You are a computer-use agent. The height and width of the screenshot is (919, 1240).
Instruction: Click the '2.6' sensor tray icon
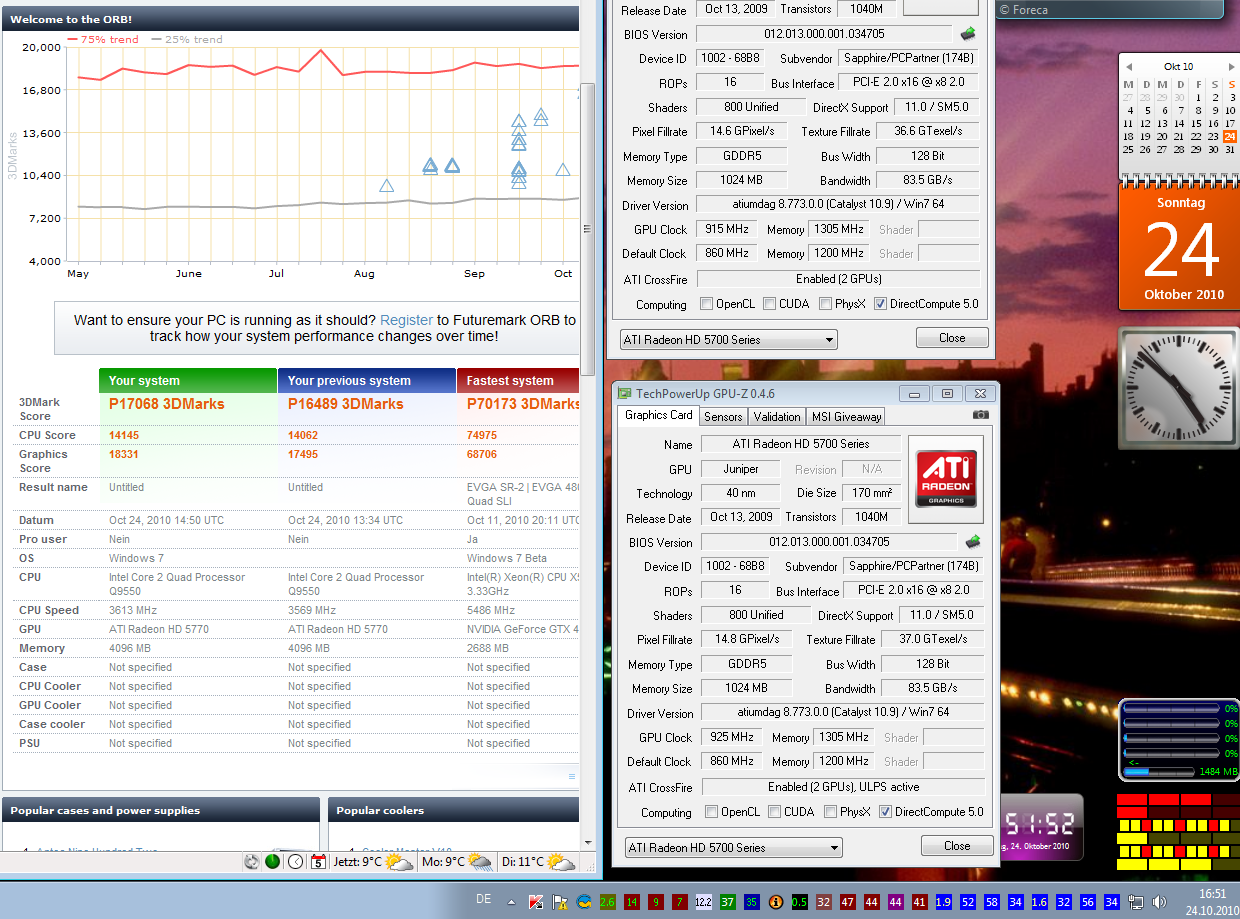coord(607,902)
